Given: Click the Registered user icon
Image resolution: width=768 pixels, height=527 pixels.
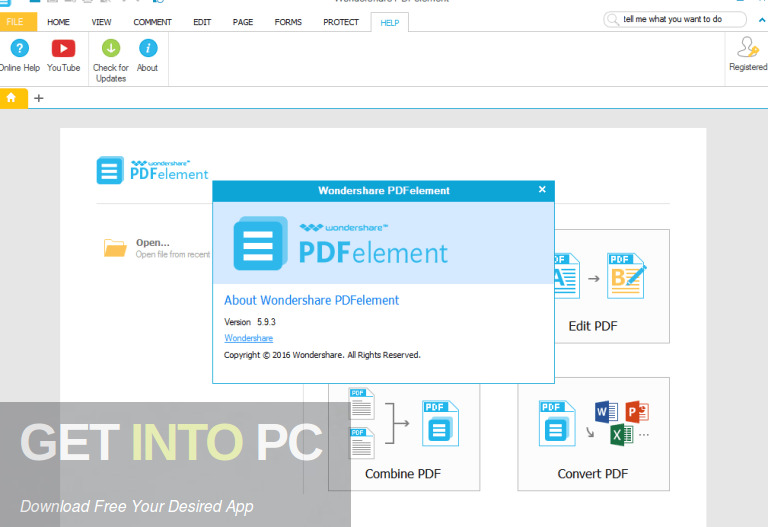Looking at the screenshot, I should (x=748, y=48).
